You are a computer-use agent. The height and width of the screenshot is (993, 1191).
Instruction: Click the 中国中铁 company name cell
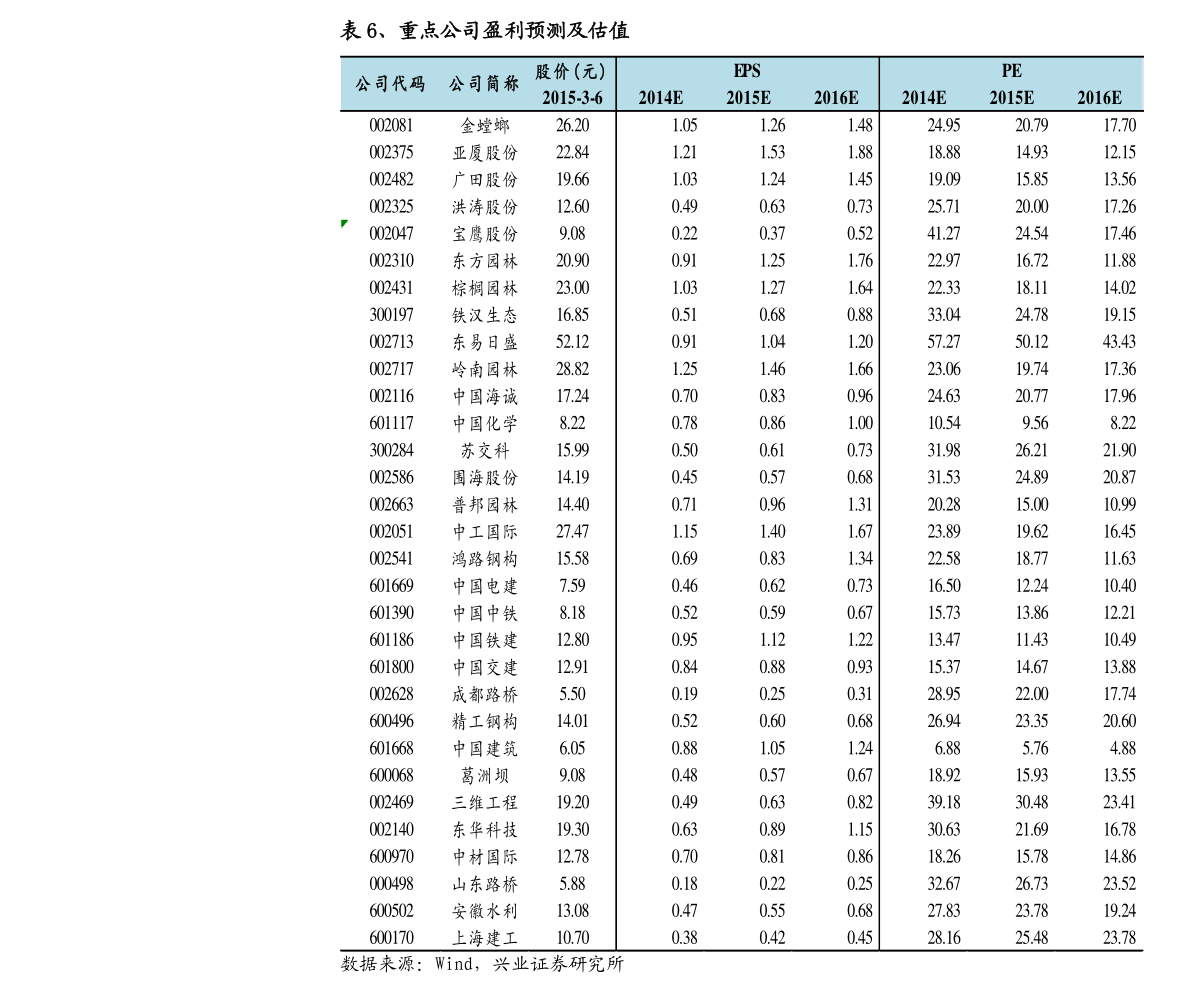point(485,613)
